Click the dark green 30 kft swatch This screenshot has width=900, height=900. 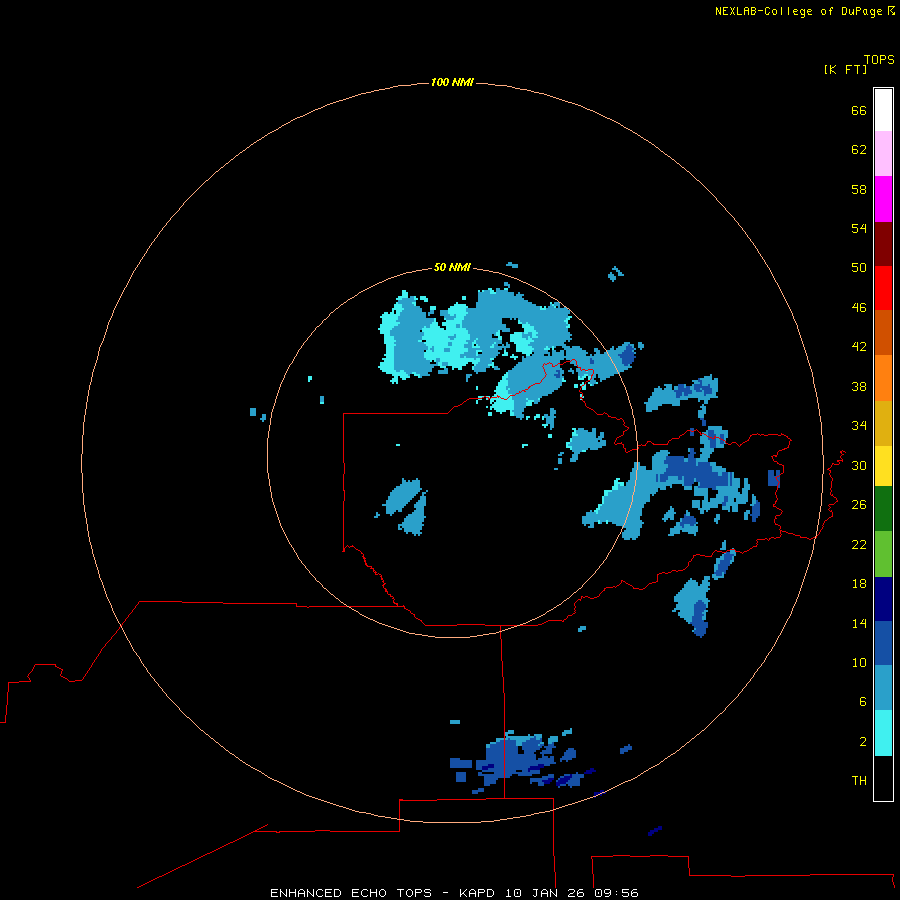(883, 509)
